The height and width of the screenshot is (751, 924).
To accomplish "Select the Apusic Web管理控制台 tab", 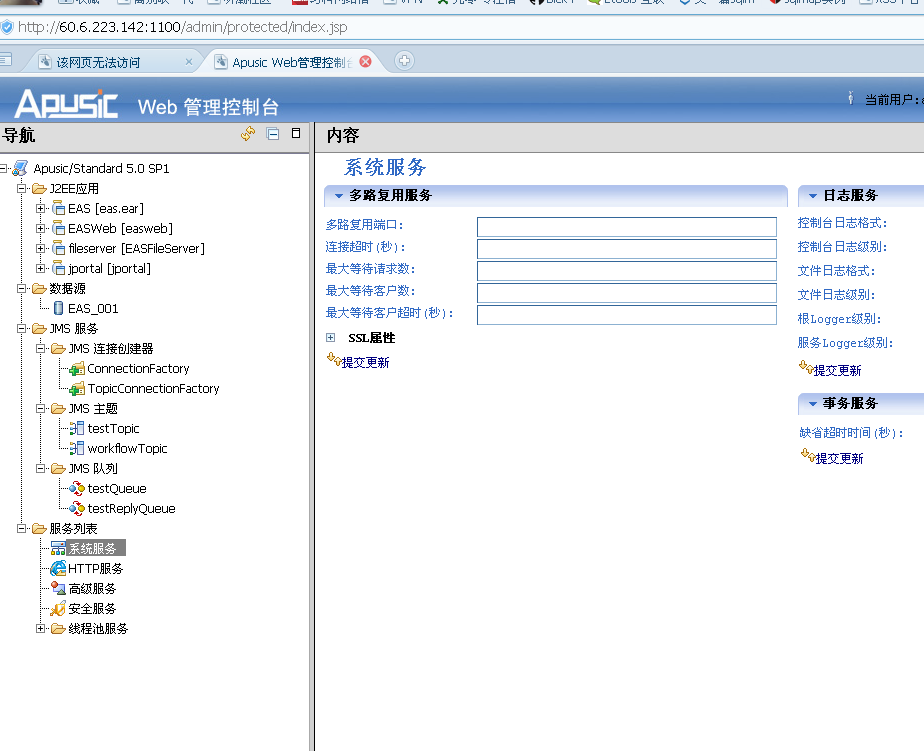I will pos(291,62).
